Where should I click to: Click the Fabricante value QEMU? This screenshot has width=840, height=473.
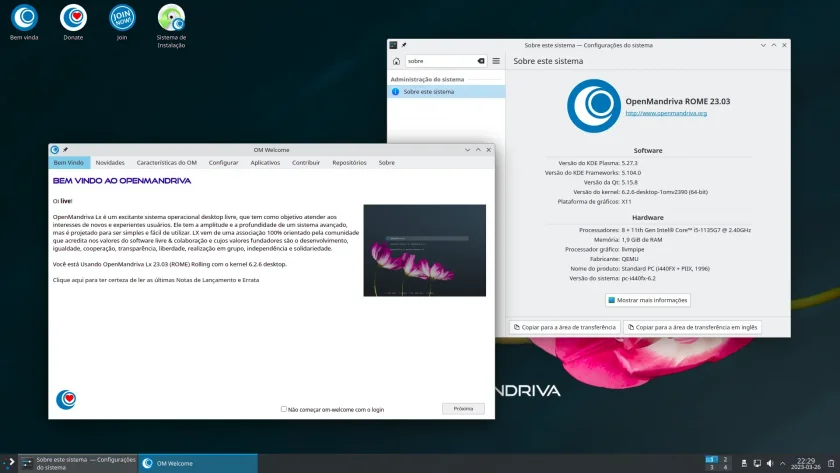coord(629,259)
